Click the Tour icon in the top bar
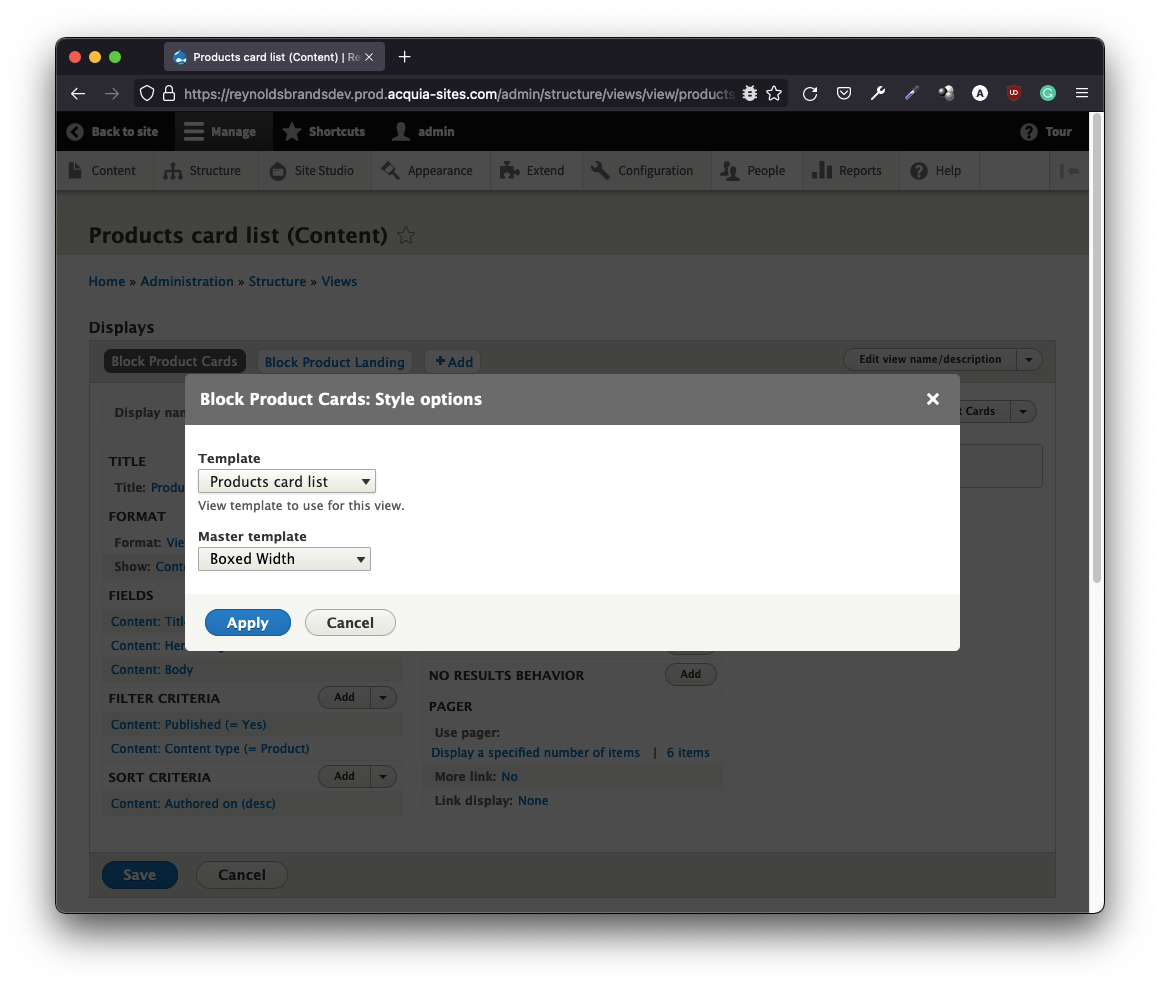This screenshot has height=987, width=1160. click(1028, 131)
